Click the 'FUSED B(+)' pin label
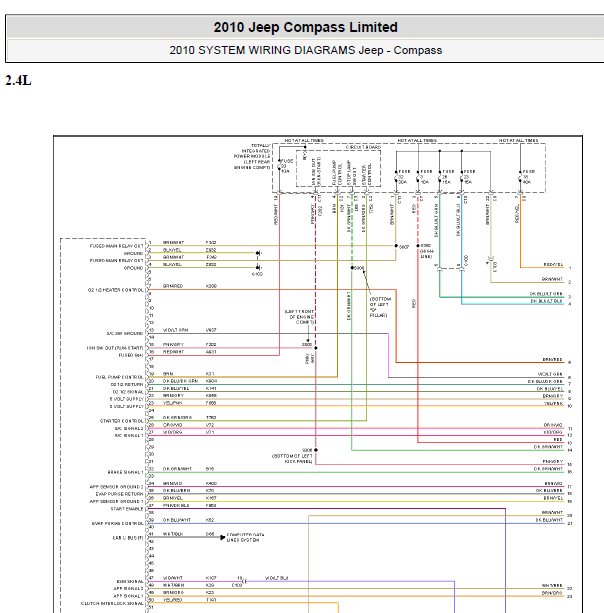The height and width of the screenshot is (613, 604). tap(131, 355)
